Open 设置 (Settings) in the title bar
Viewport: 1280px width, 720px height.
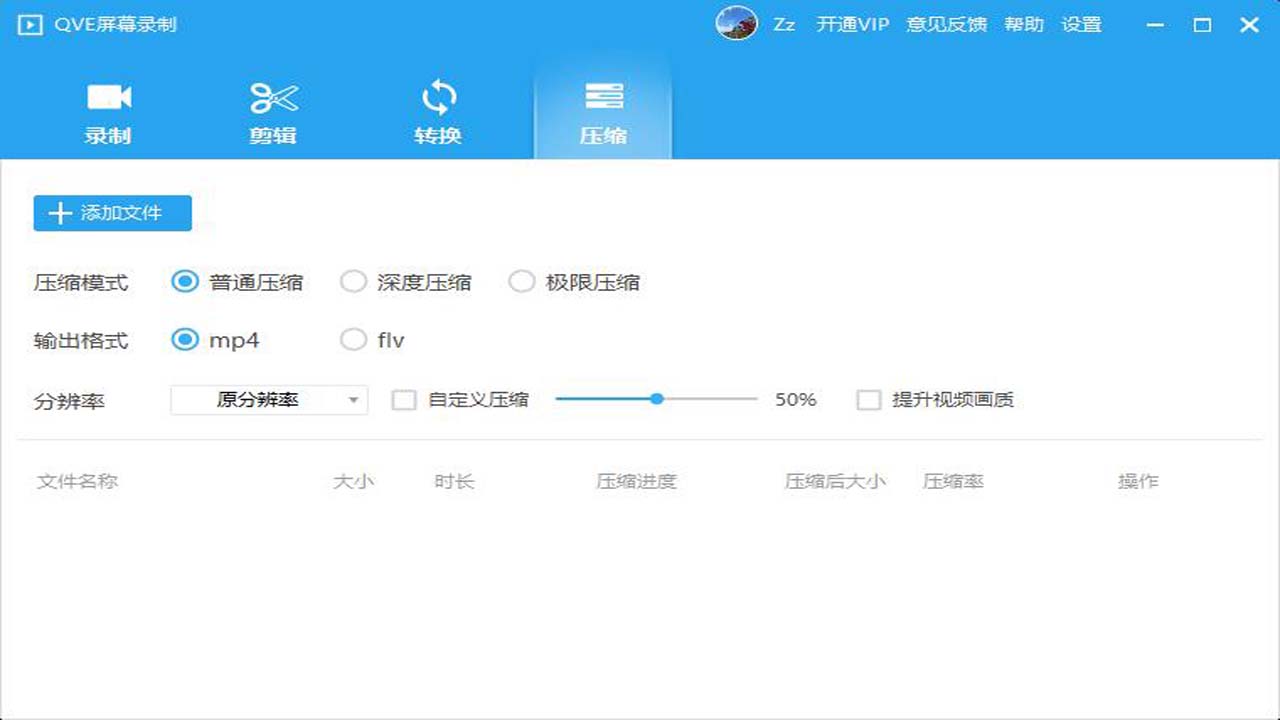(x=1084, y=24)
